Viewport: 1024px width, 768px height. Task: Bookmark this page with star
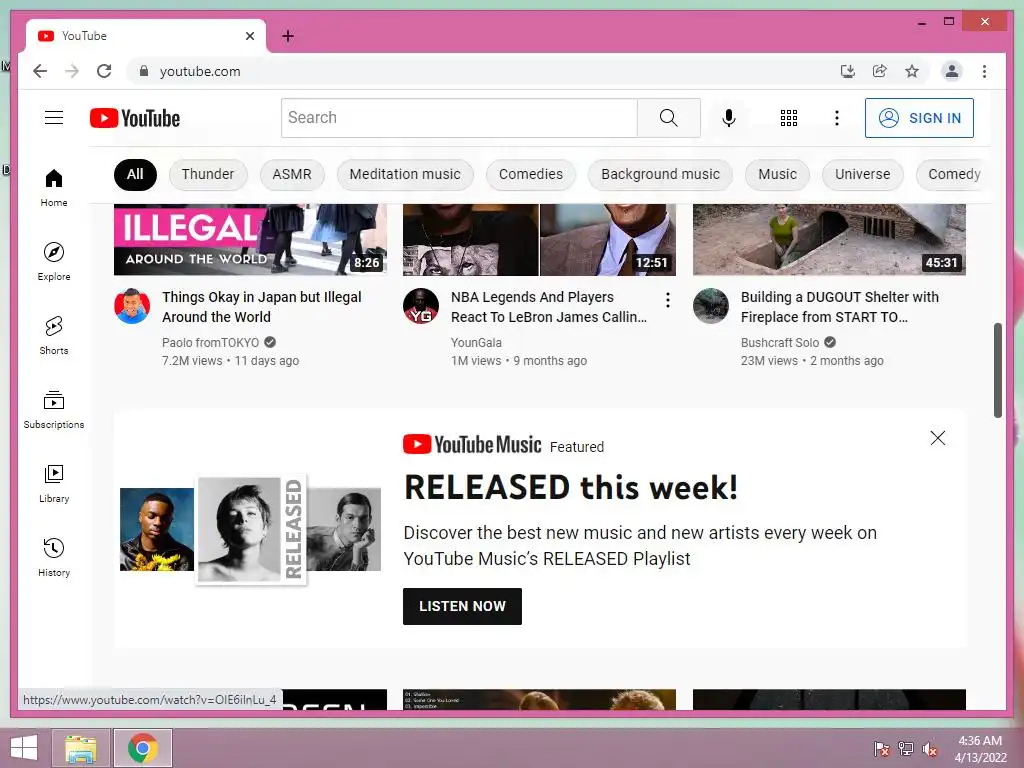pos(912,71)
